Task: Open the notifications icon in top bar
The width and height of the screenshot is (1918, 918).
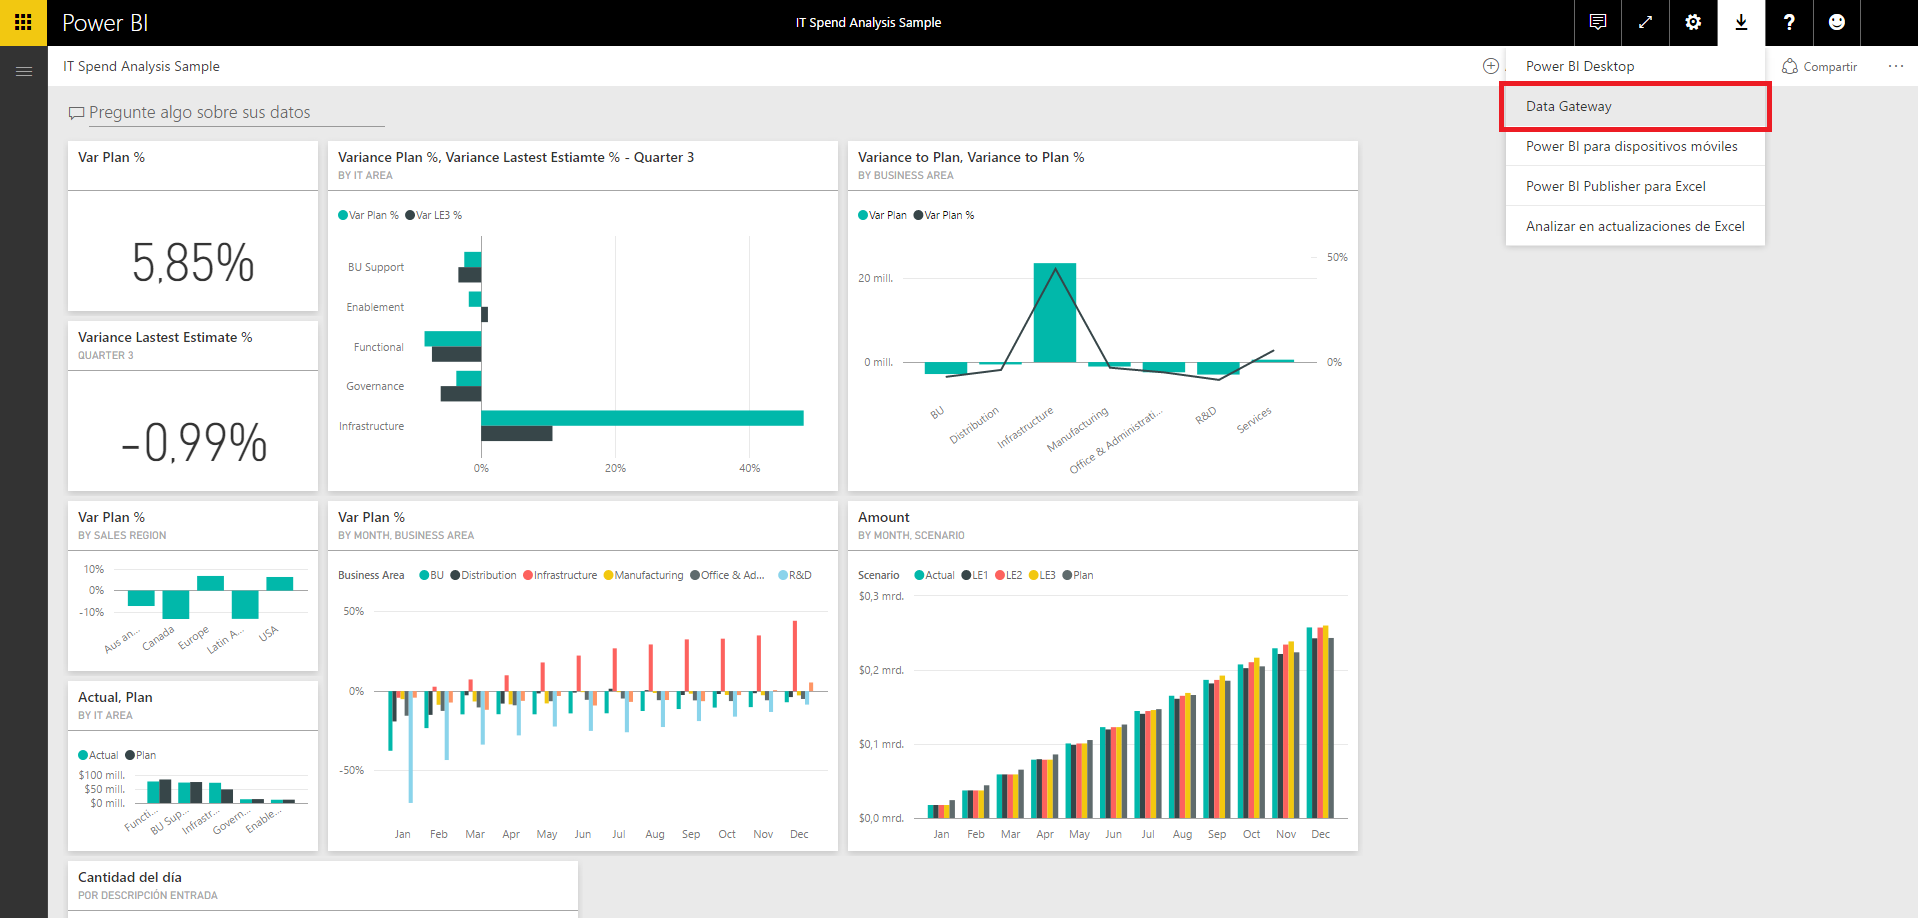Action: 1597,22
